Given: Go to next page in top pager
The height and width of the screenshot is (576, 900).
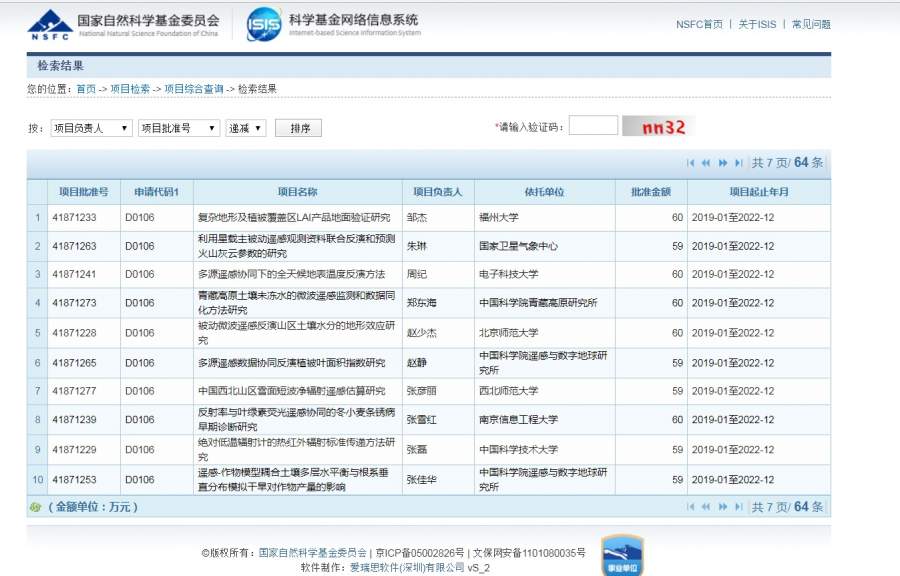Looking at the screenshot, I should (x=723, y=163).
